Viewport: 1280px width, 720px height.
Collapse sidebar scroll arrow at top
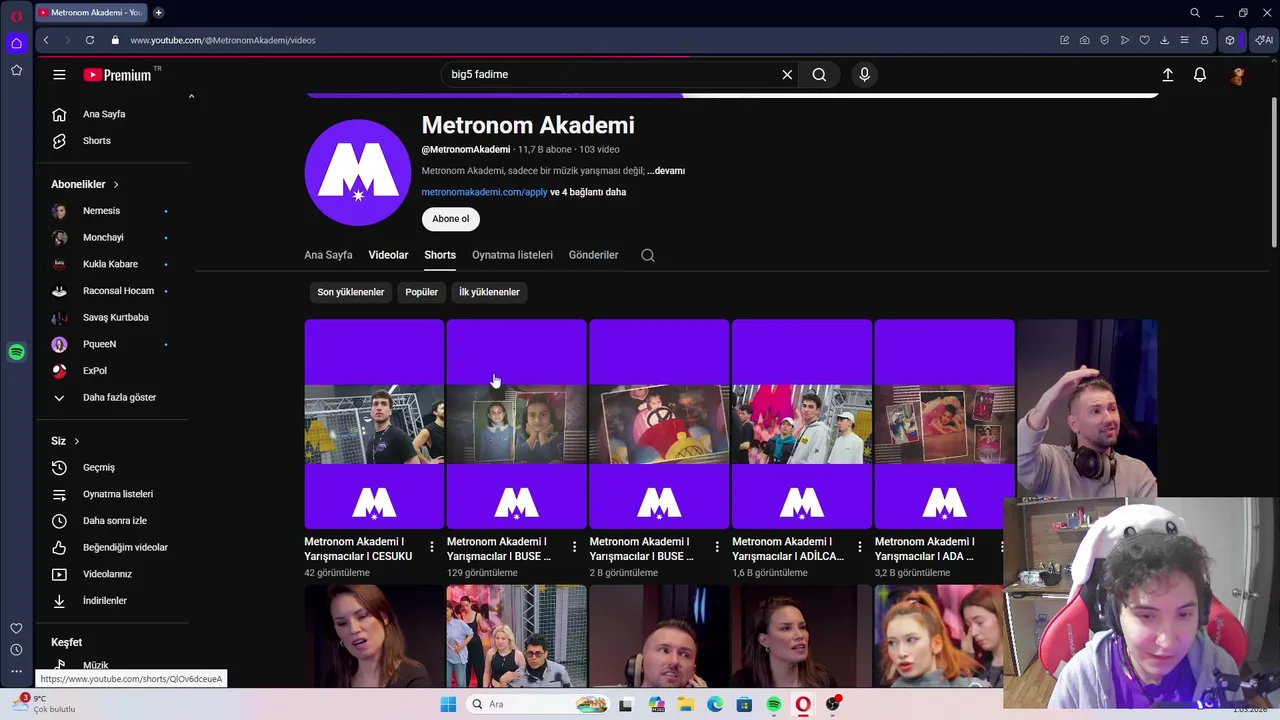[x=191, y=96]
